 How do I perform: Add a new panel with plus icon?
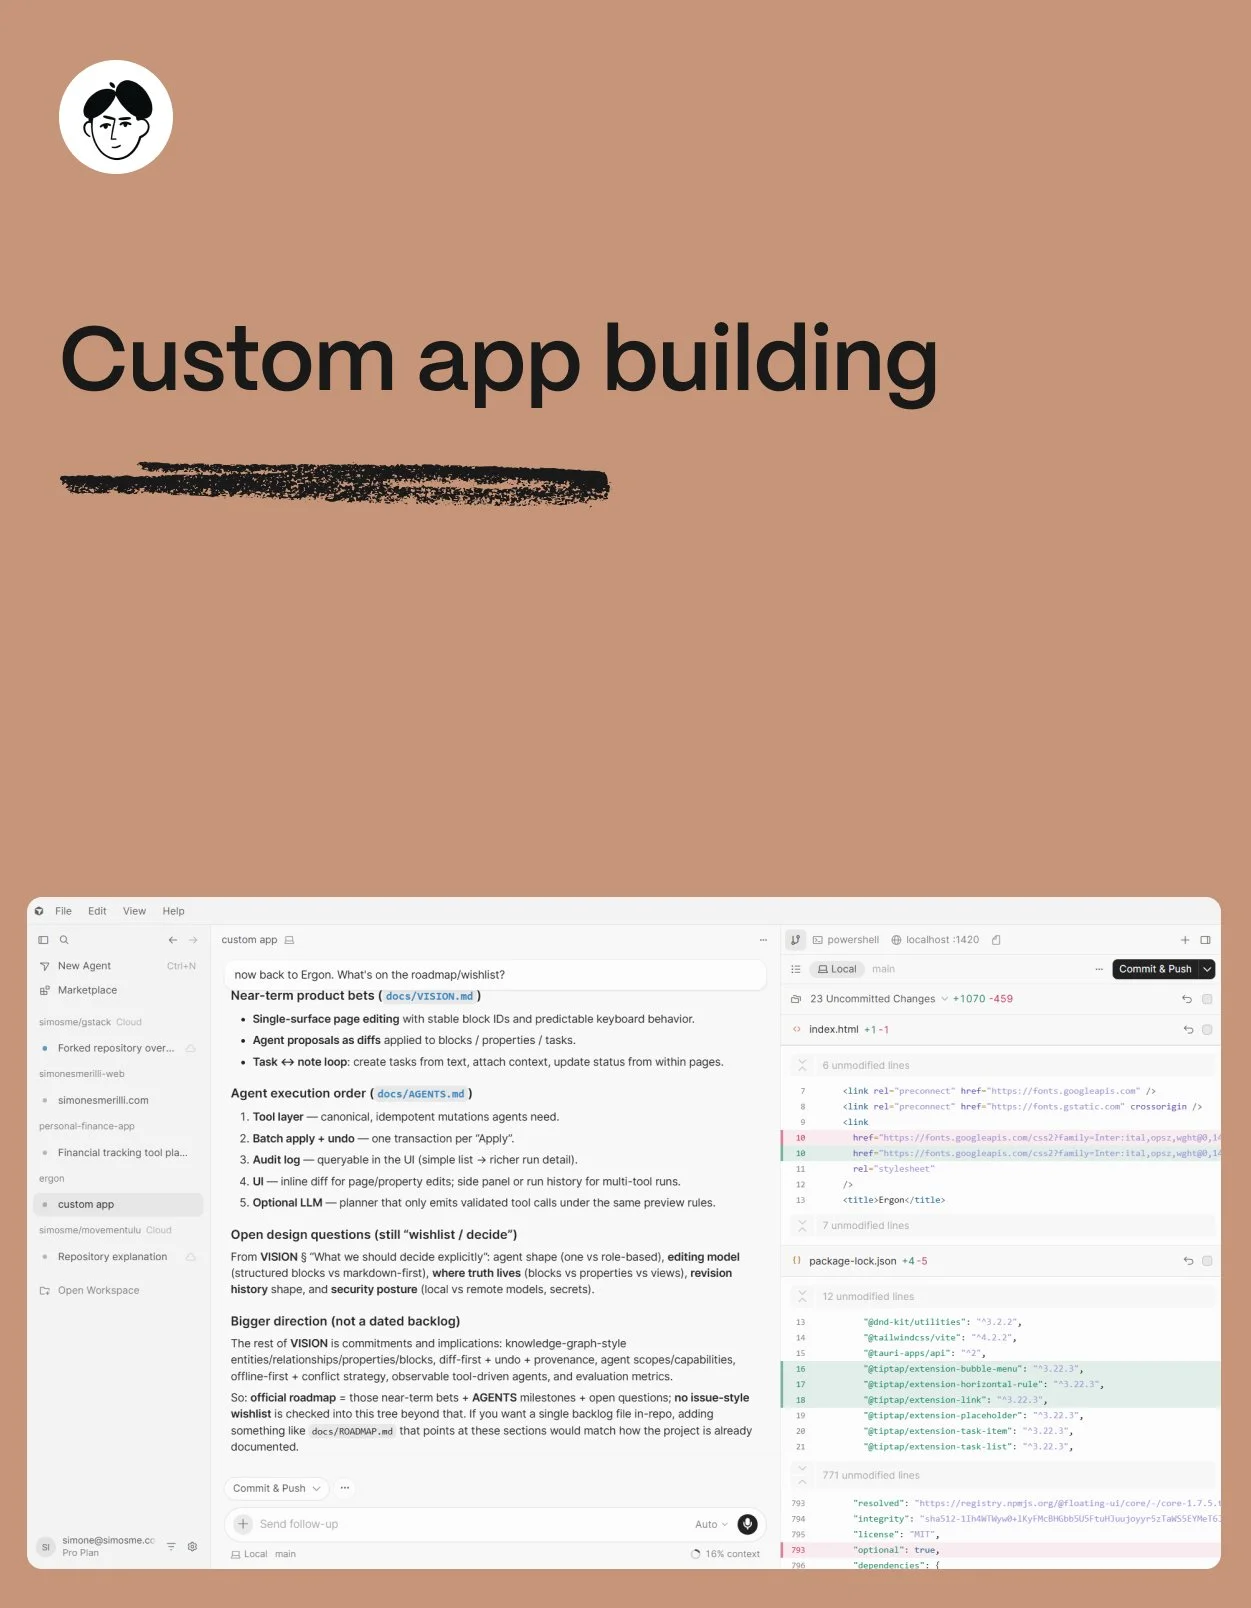(x=1185, y=940)
